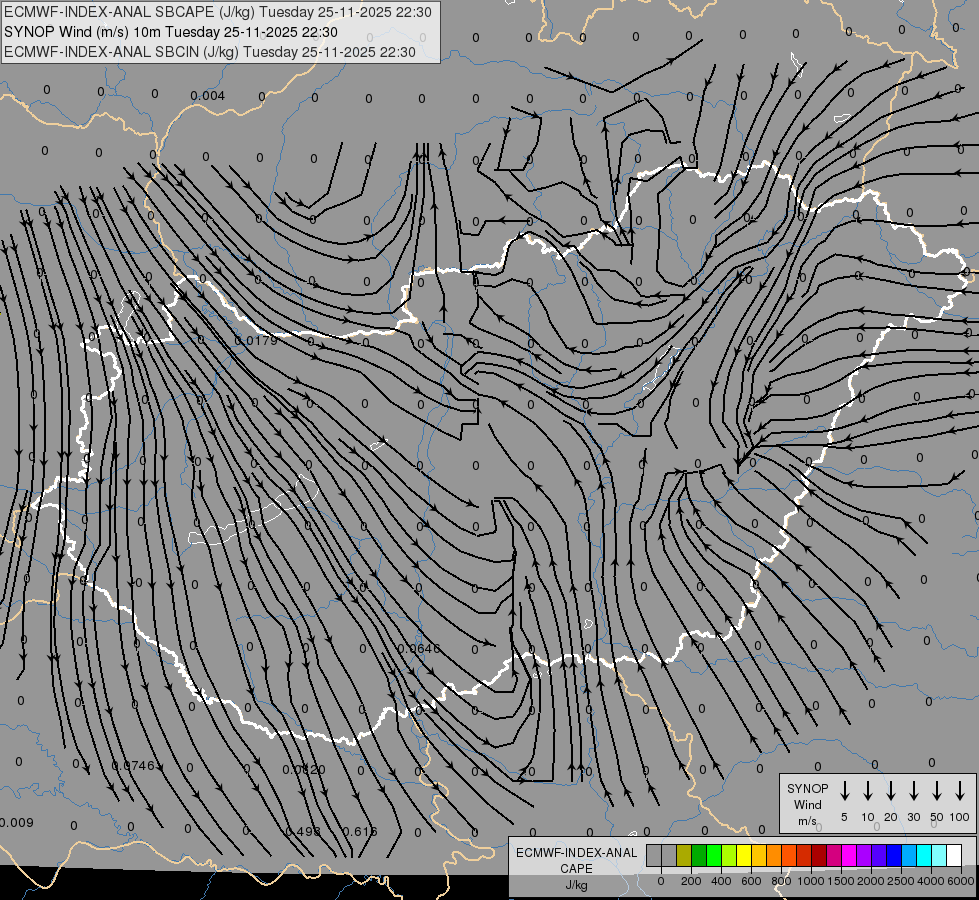Click the 200 tick label in CAPE legend
The height and width of the screenshot is (900, 979).
coord(691,881)
